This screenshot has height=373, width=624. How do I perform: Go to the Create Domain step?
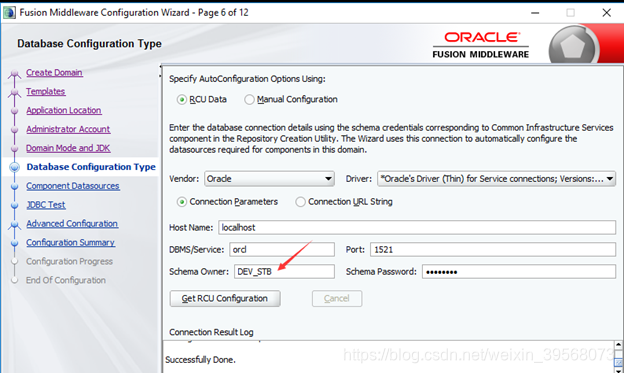point(55,72)
